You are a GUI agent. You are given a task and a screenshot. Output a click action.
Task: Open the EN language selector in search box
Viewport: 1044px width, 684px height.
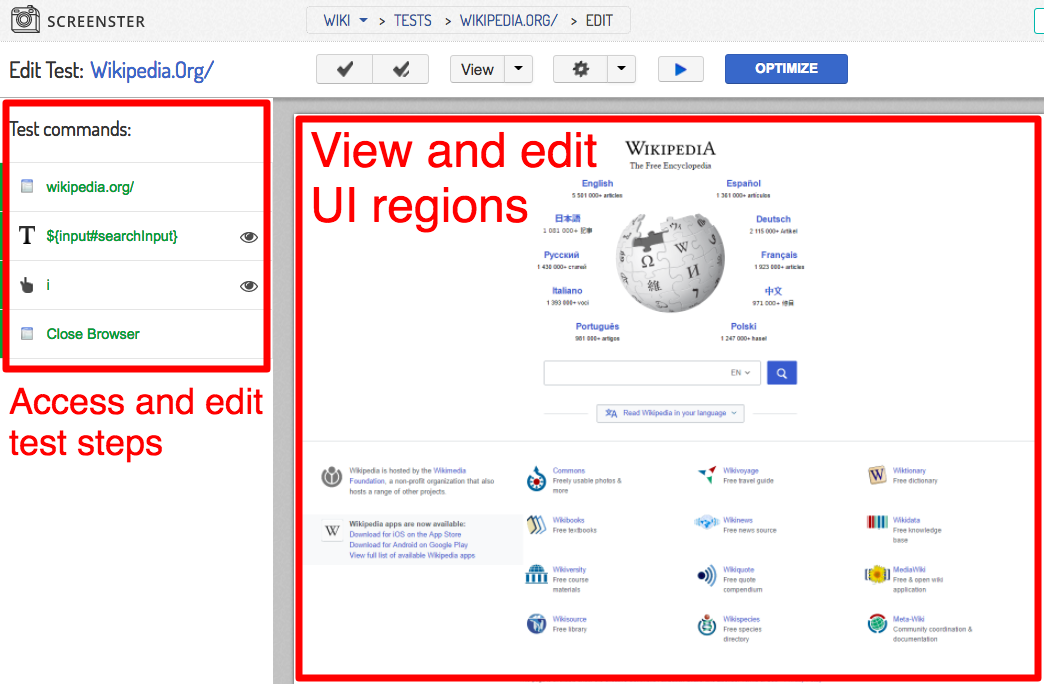[740, 373]
